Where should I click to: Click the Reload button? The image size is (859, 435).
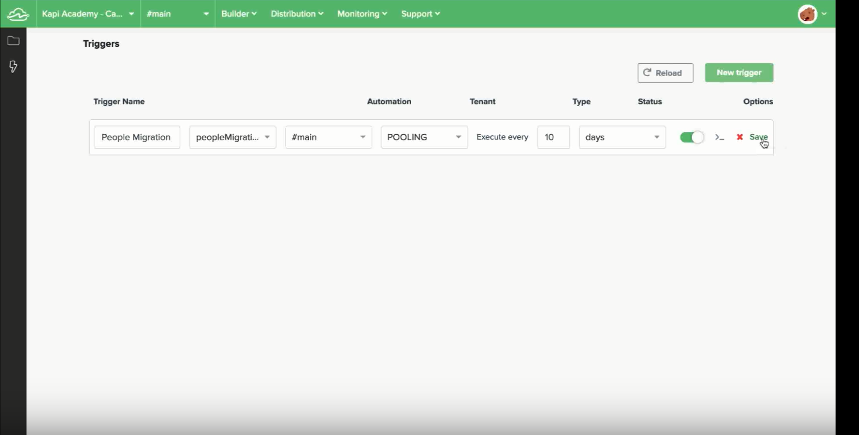(666, 73)
